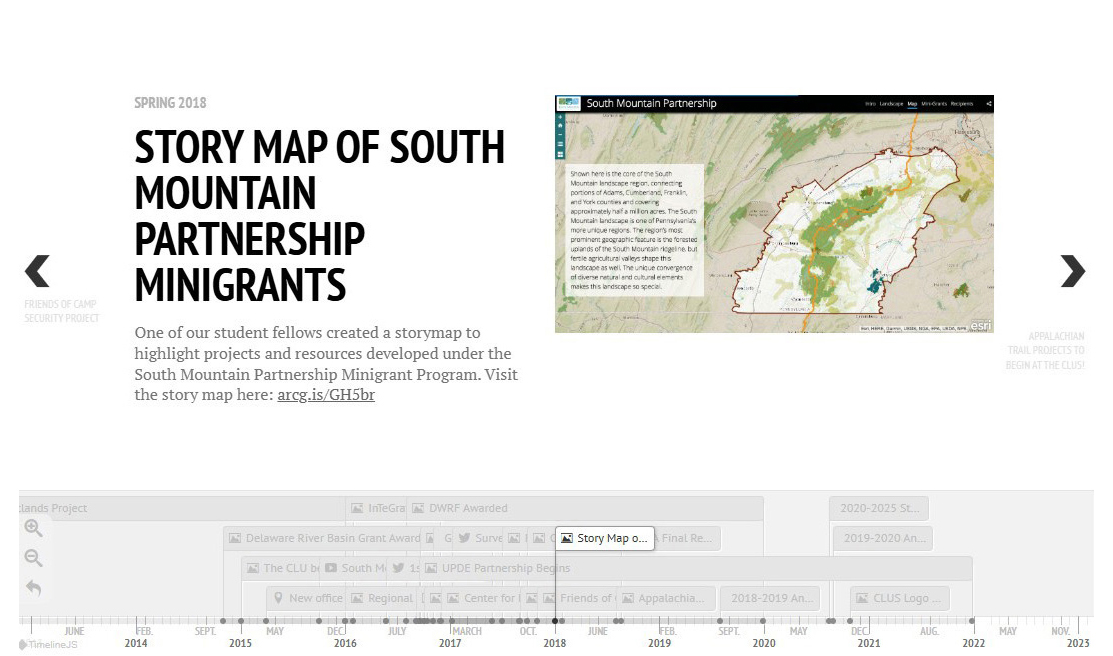Viewport: 1113px width, 656px height.
Task: Jump to the '2018-2019 An...' event
Action: tap(769, 598)
